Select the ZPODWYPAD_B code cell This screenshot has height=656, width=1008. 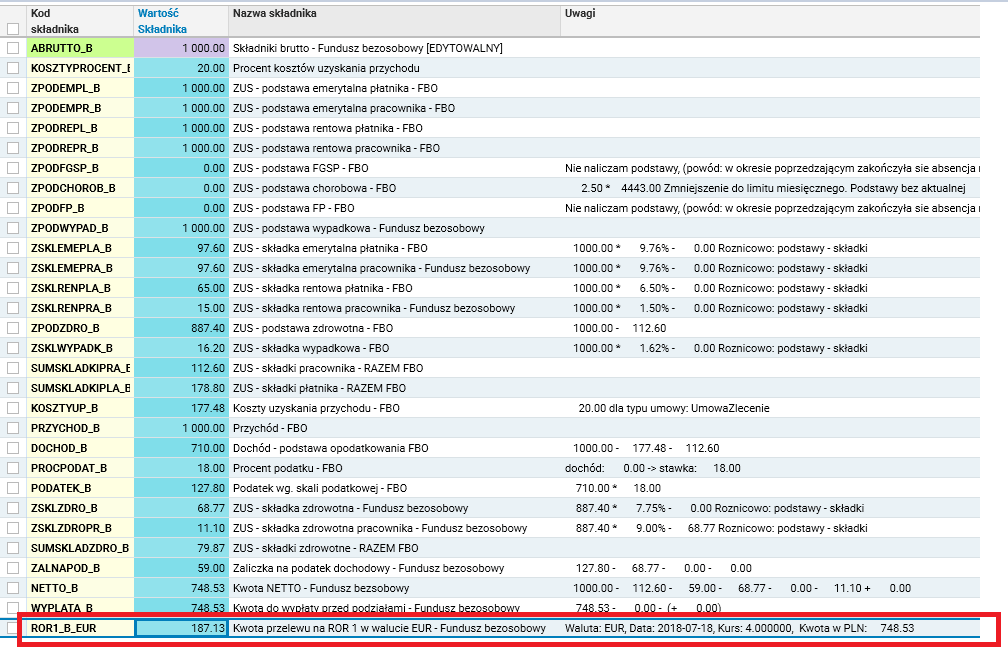(80, 228)
